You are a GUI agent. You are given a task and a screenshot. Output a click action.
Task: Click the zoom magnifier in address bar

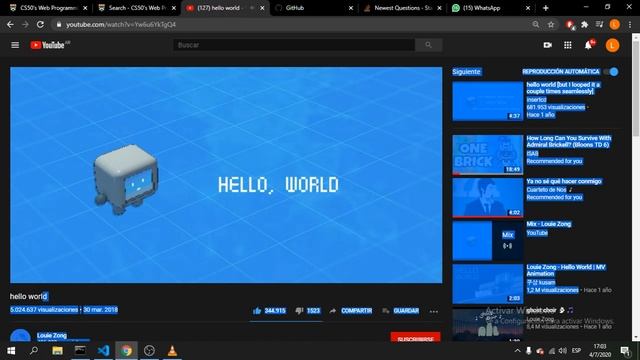[536, 24]
